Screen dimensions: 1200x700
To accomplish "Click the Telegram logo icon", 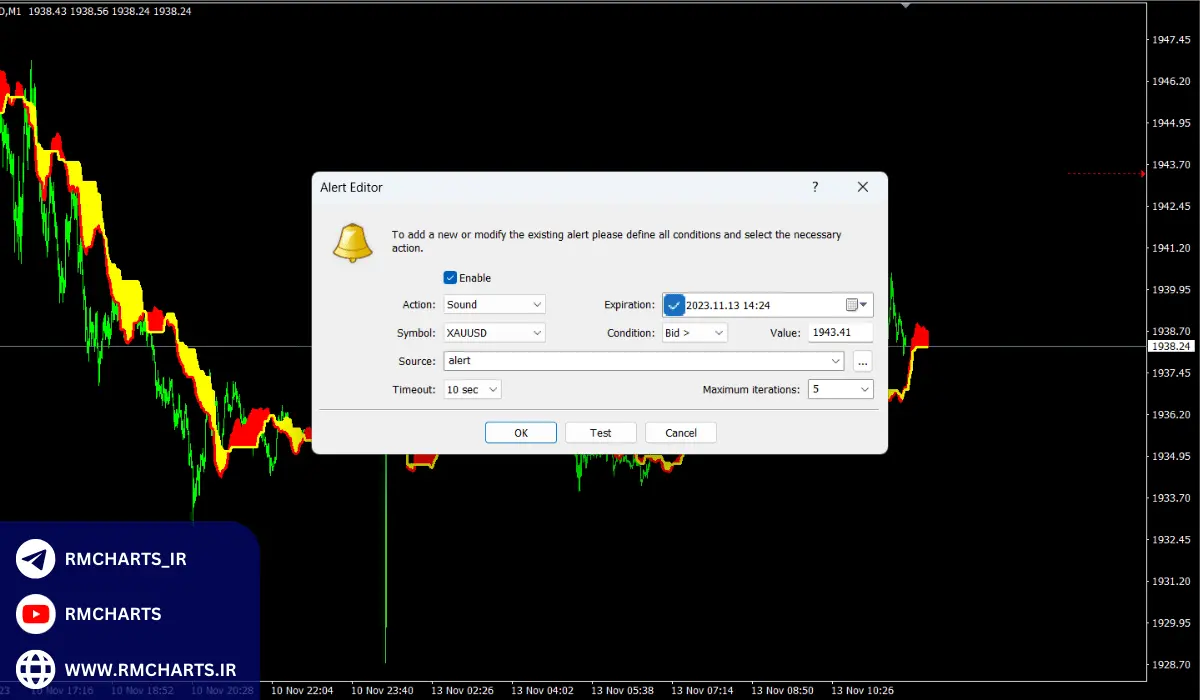I will coord(36,559).
